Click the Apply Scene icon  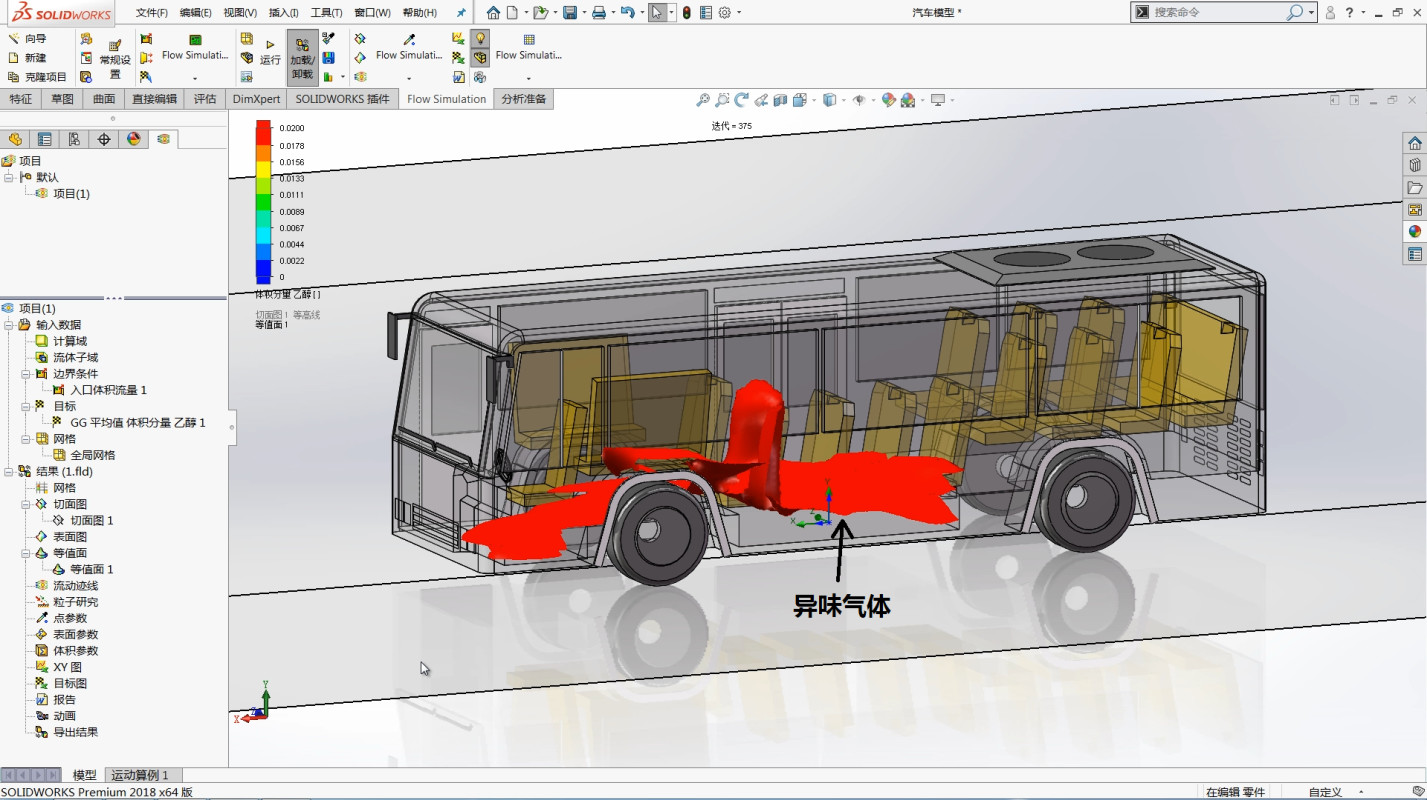[908, 100]
